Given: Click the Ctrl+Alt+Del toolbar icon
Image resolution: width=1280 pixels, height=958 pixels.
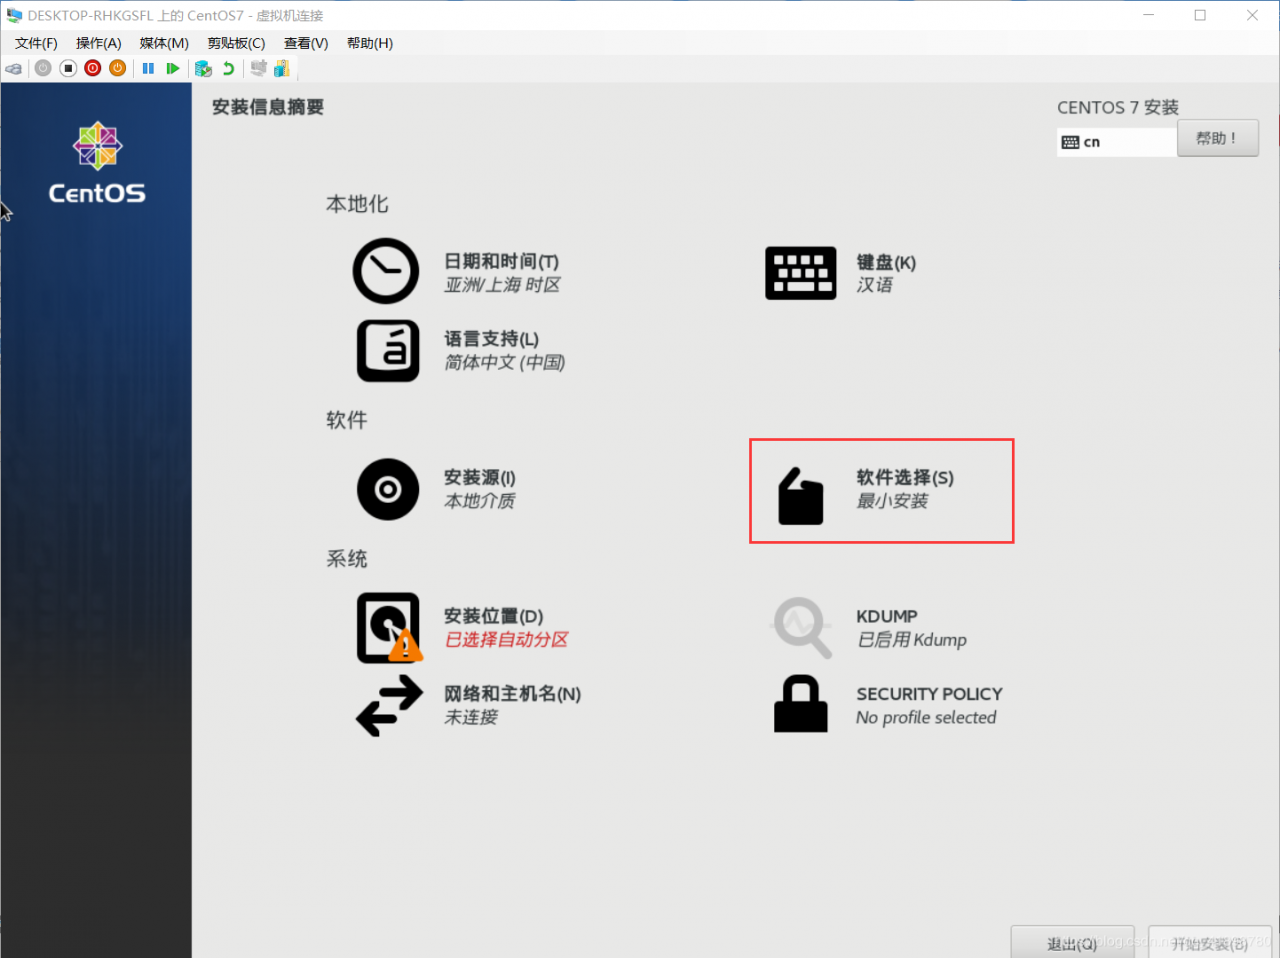Looking at the screenshot, I should (14, 68).
